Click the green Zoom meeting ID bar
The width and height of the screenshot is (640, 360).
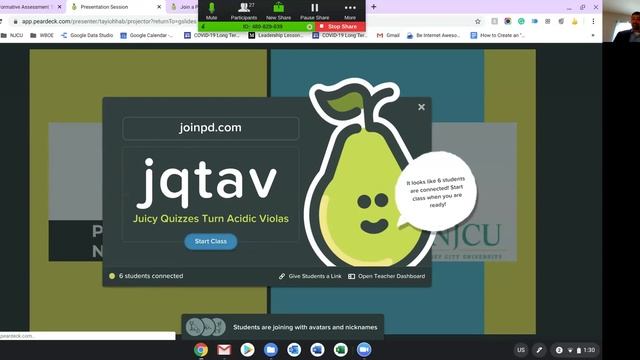tap(257, 27)
